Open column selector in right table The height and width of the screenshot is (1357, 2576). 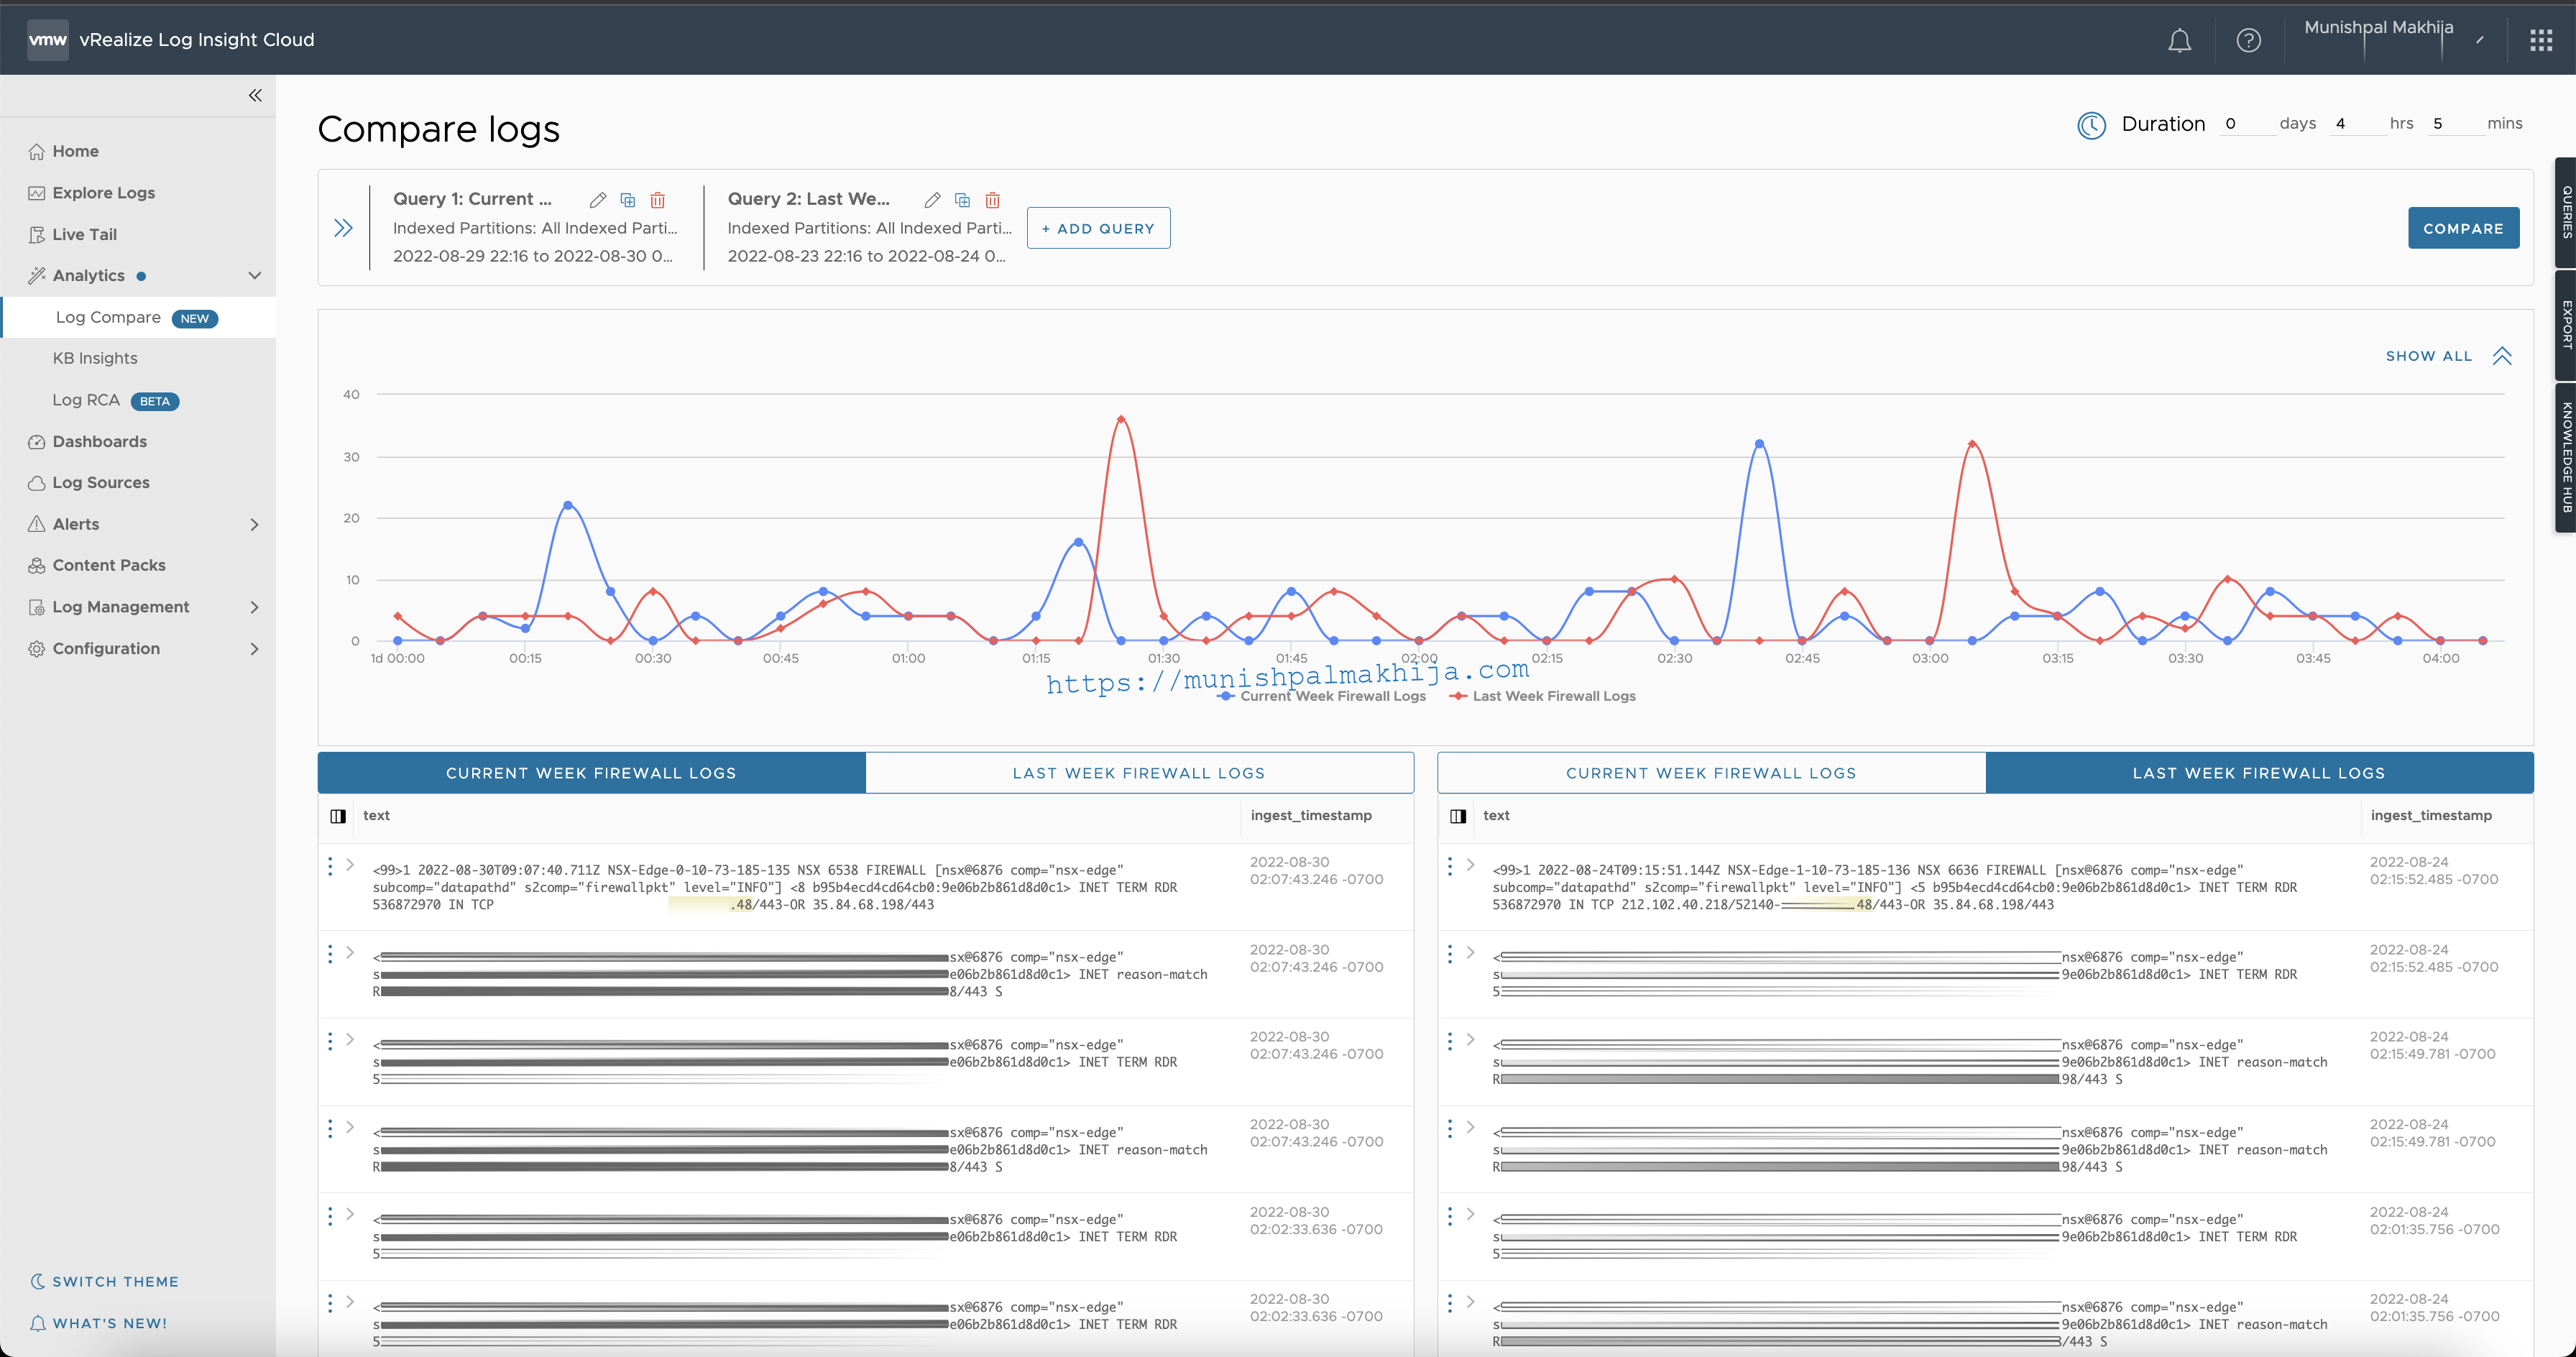[x=1458, y=816]
